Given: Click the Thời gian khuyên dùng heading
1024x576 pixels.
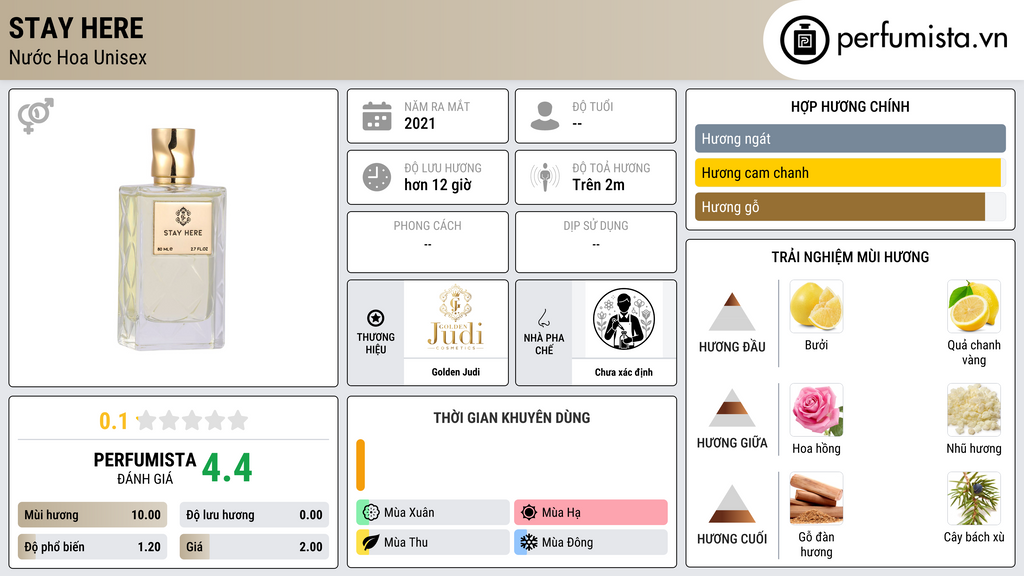Looking at the screenshot, I should click(512, 417).
